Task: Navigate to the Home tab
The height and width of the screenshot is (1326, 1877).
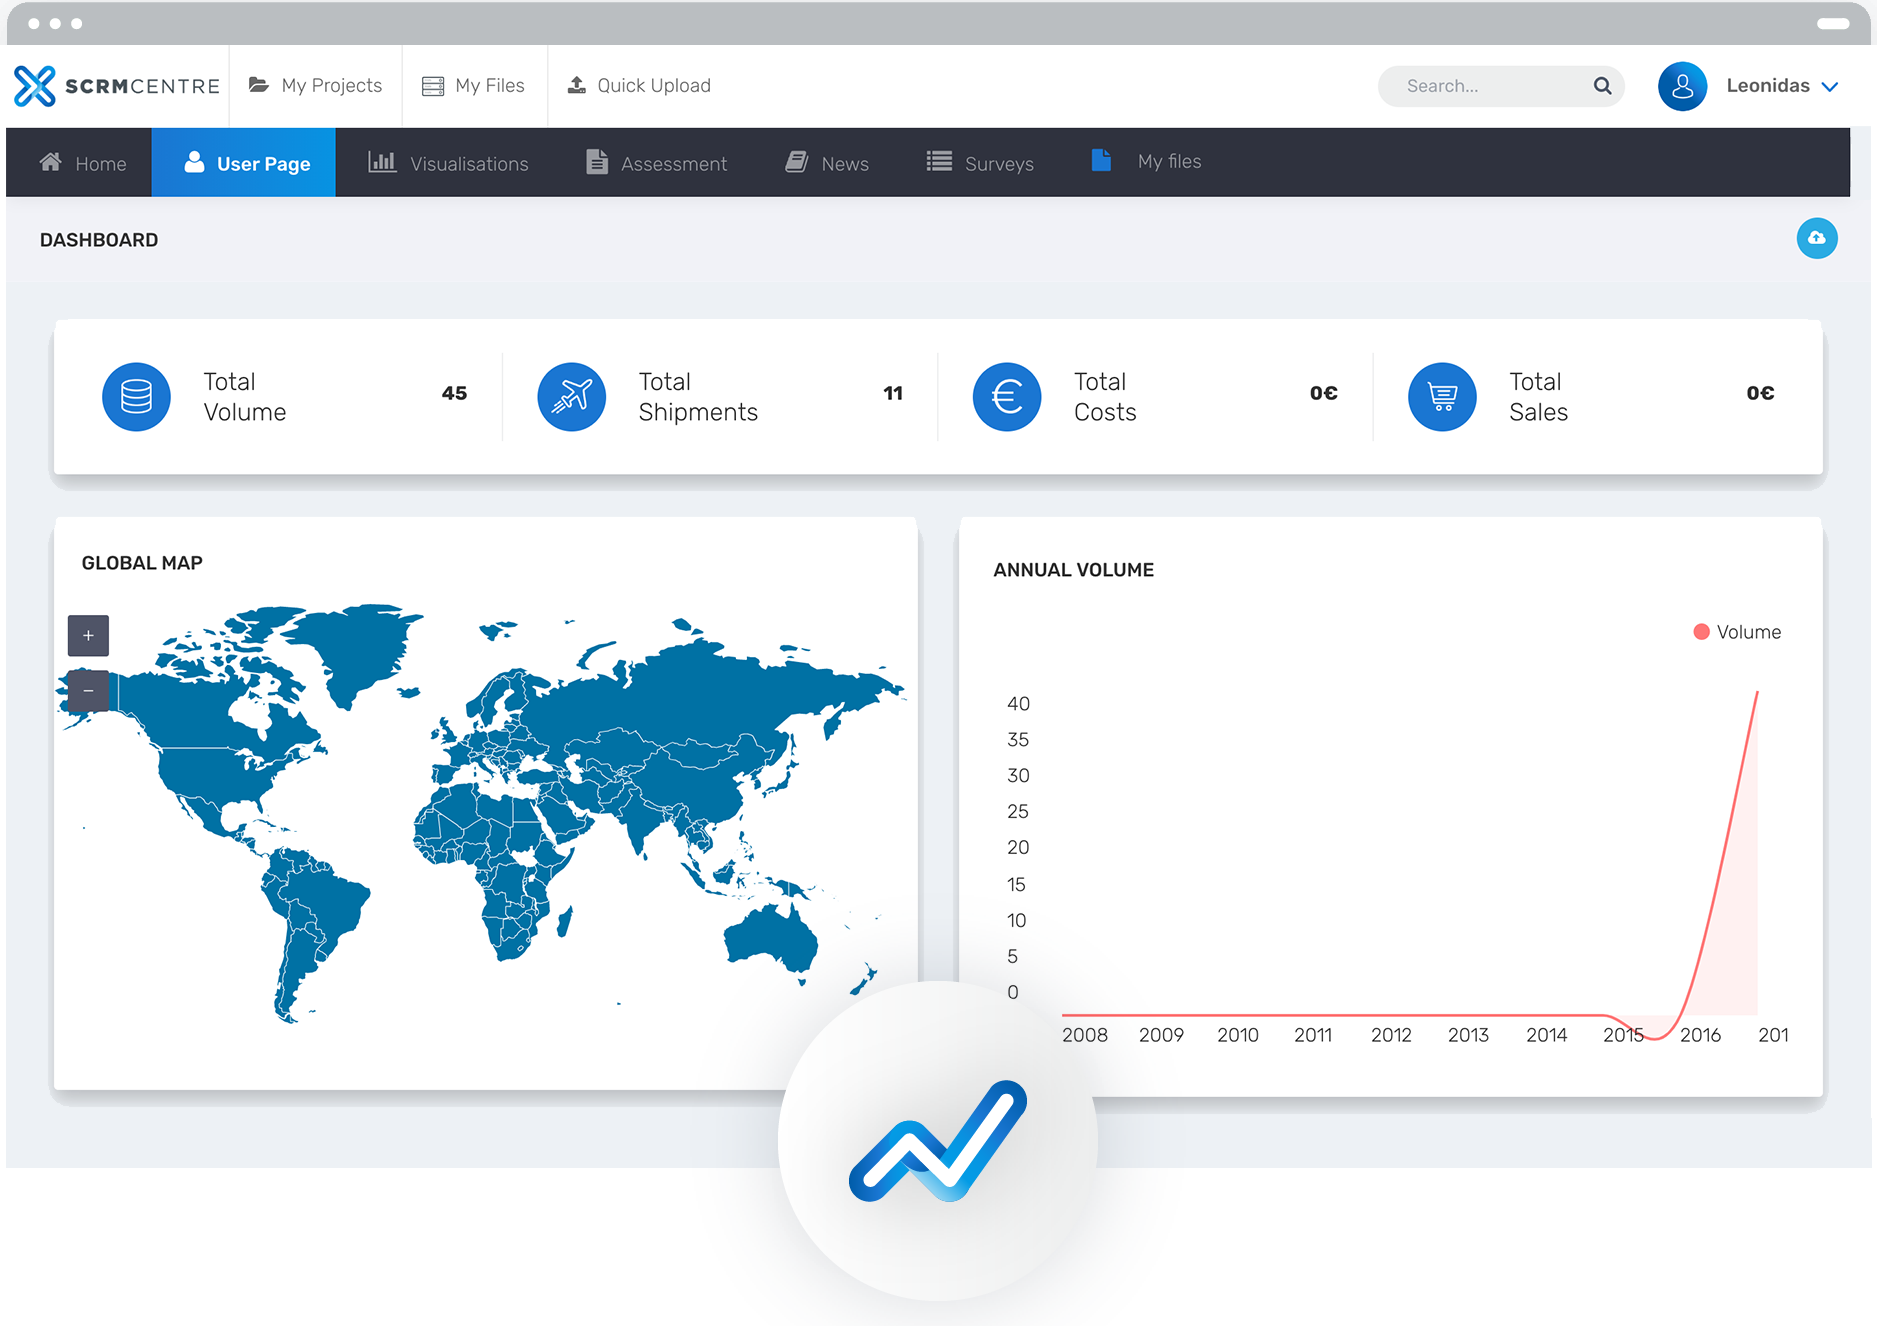Action: [83, 163]
